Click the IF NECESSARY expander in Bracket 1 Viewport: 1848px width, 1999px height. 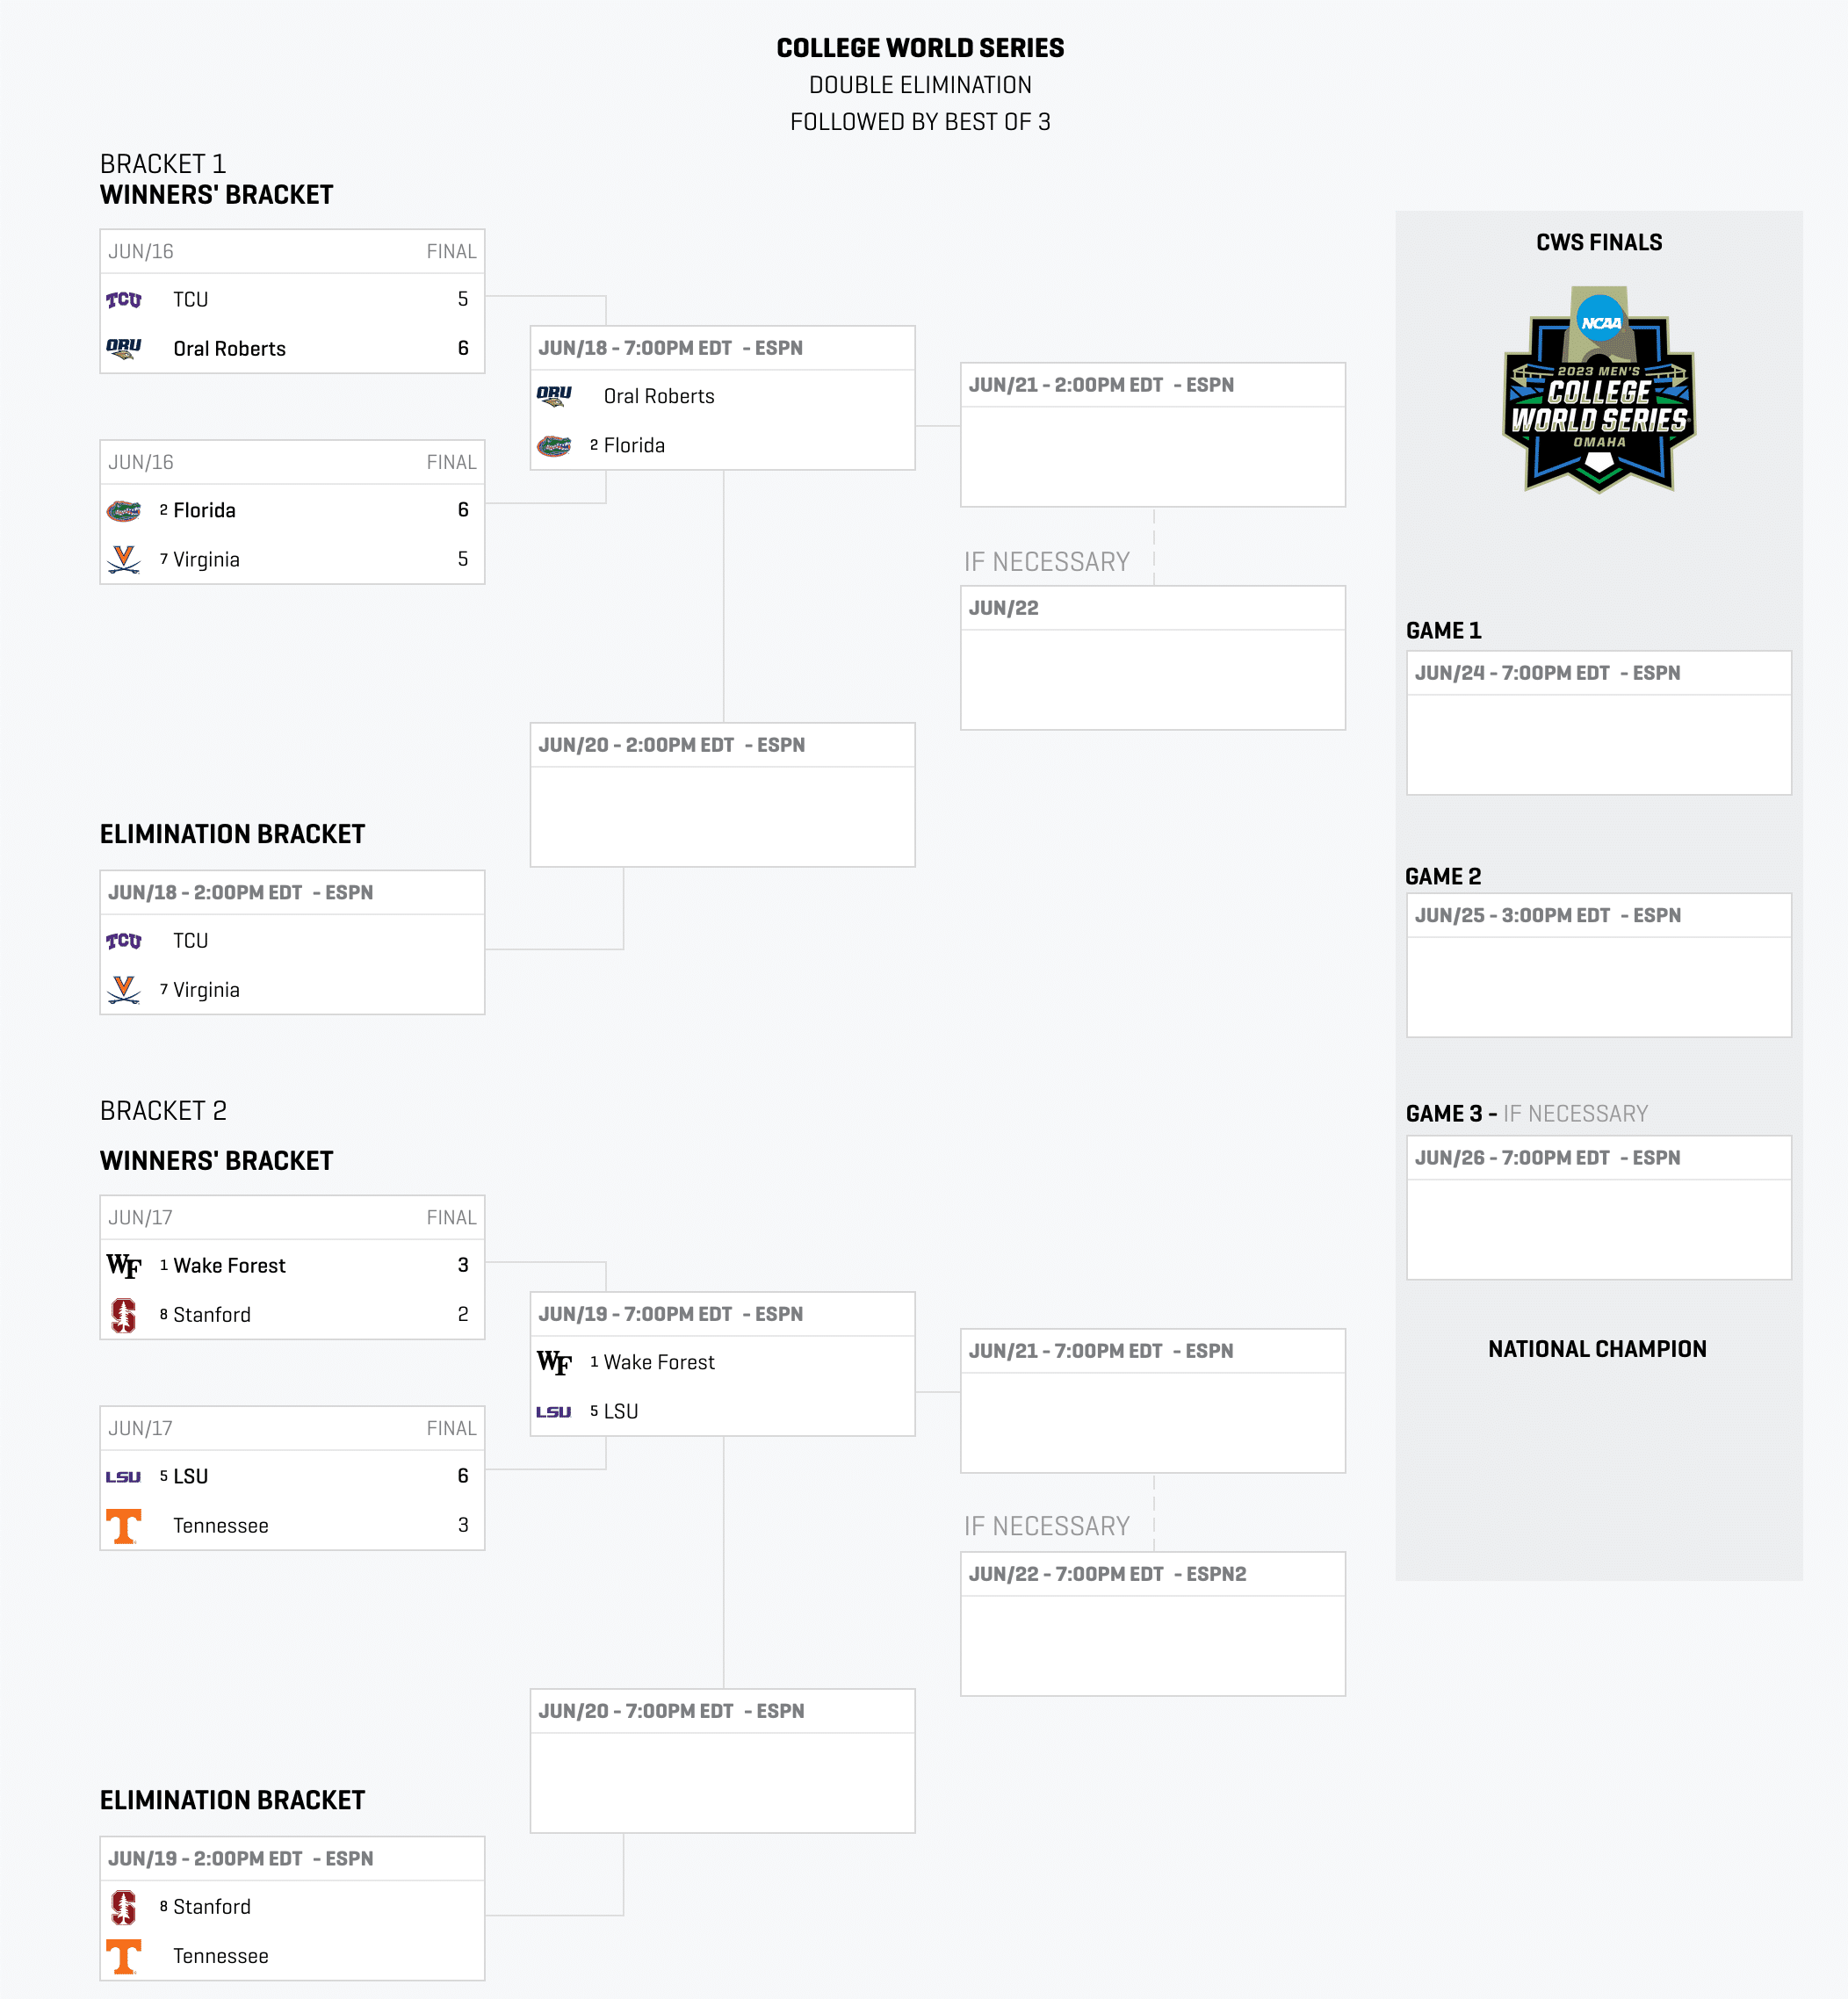pyautogui.click(x=1049, y=560)
